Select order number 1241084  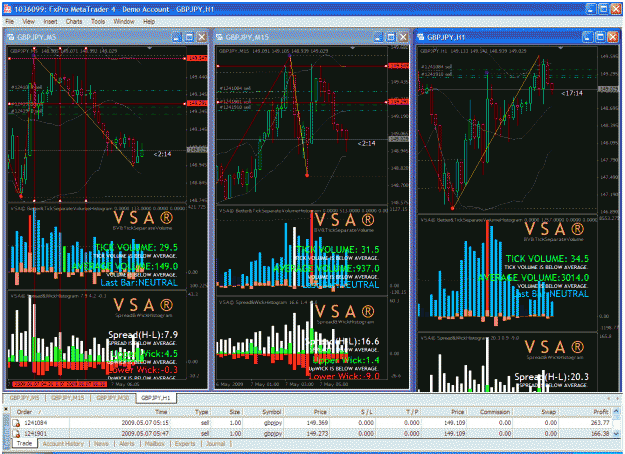pos(36,423)
